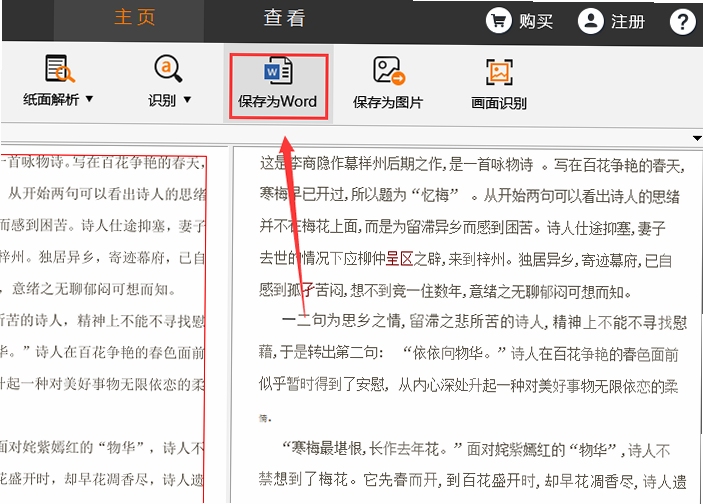Click the 注册 register button
703x504 pixels.
click(612, 21)
